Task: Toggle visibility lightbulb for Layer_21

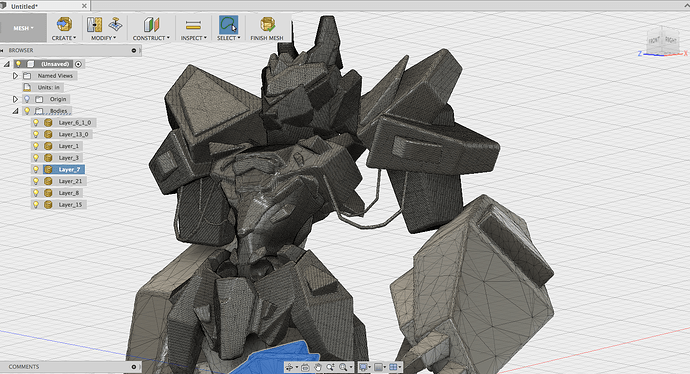Action: 36,181
